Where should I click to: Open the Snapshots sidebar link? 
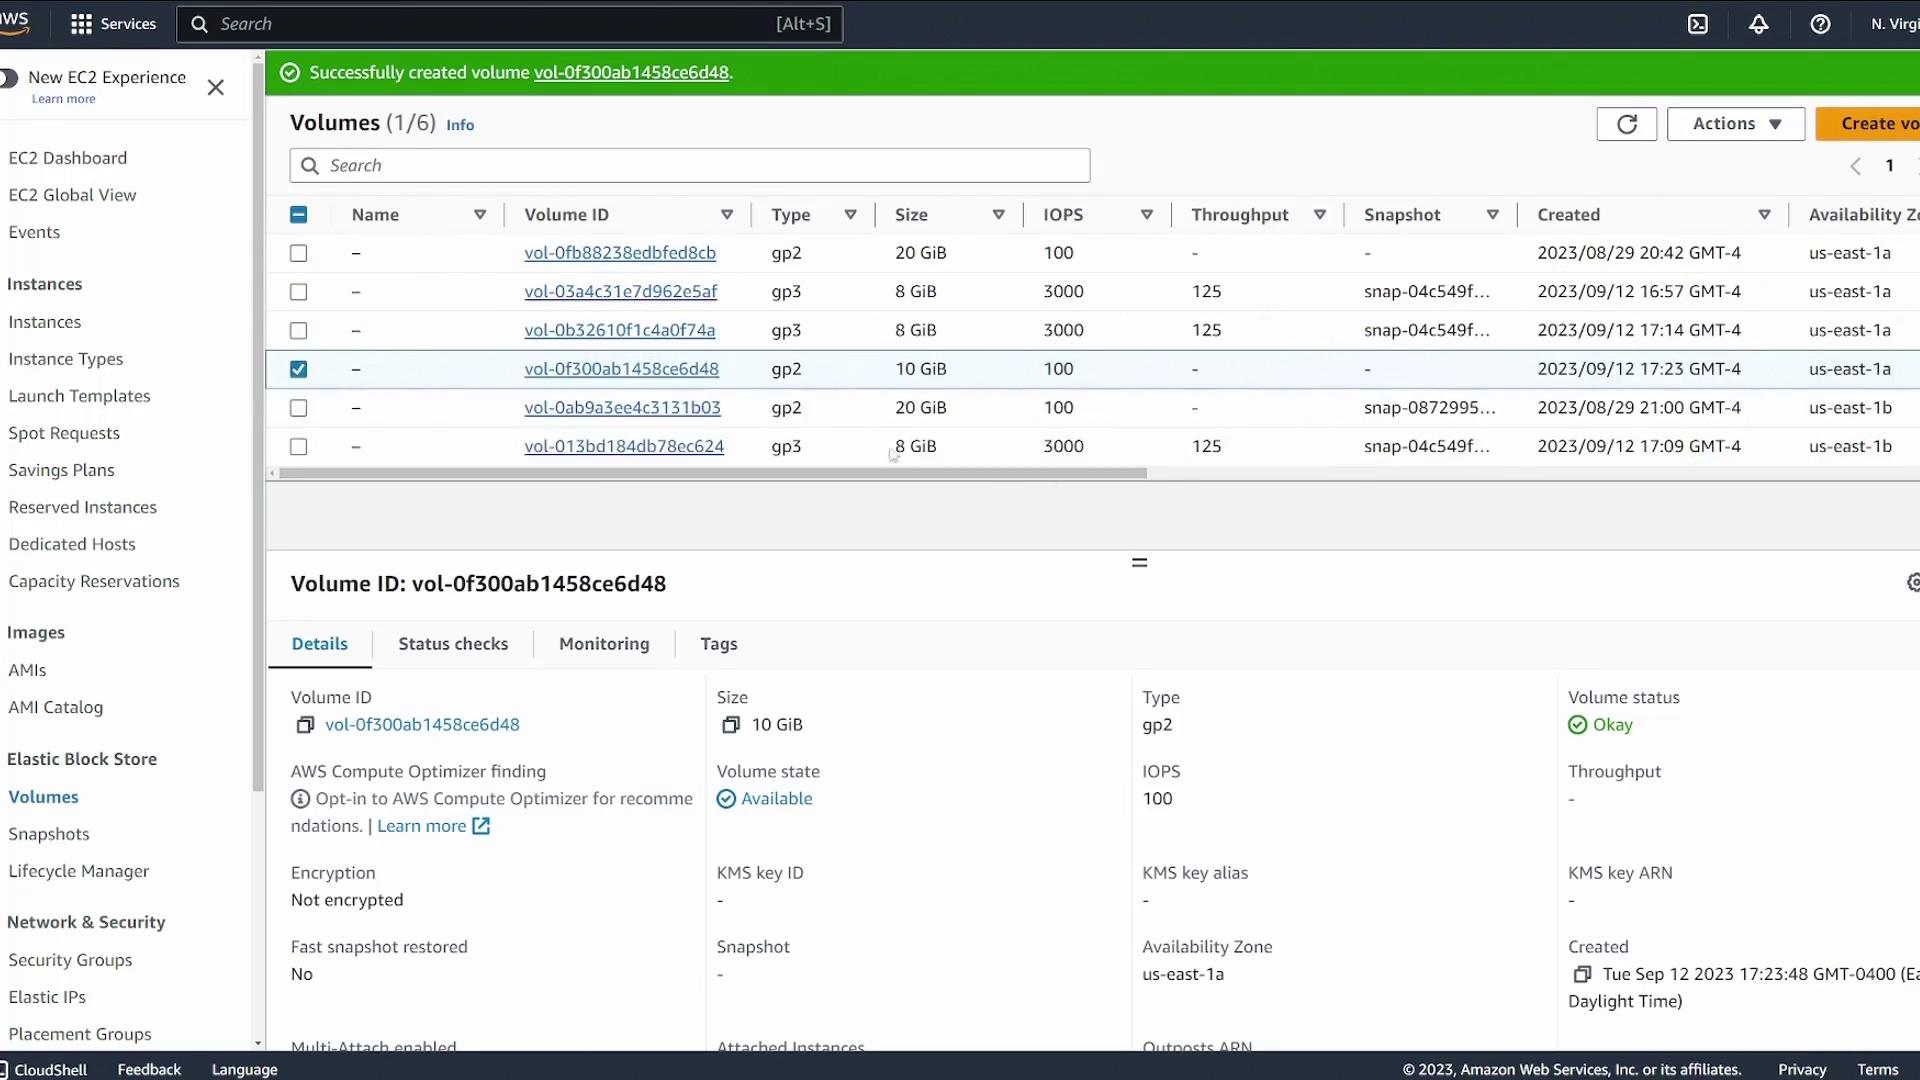click(x=49, y=834)
